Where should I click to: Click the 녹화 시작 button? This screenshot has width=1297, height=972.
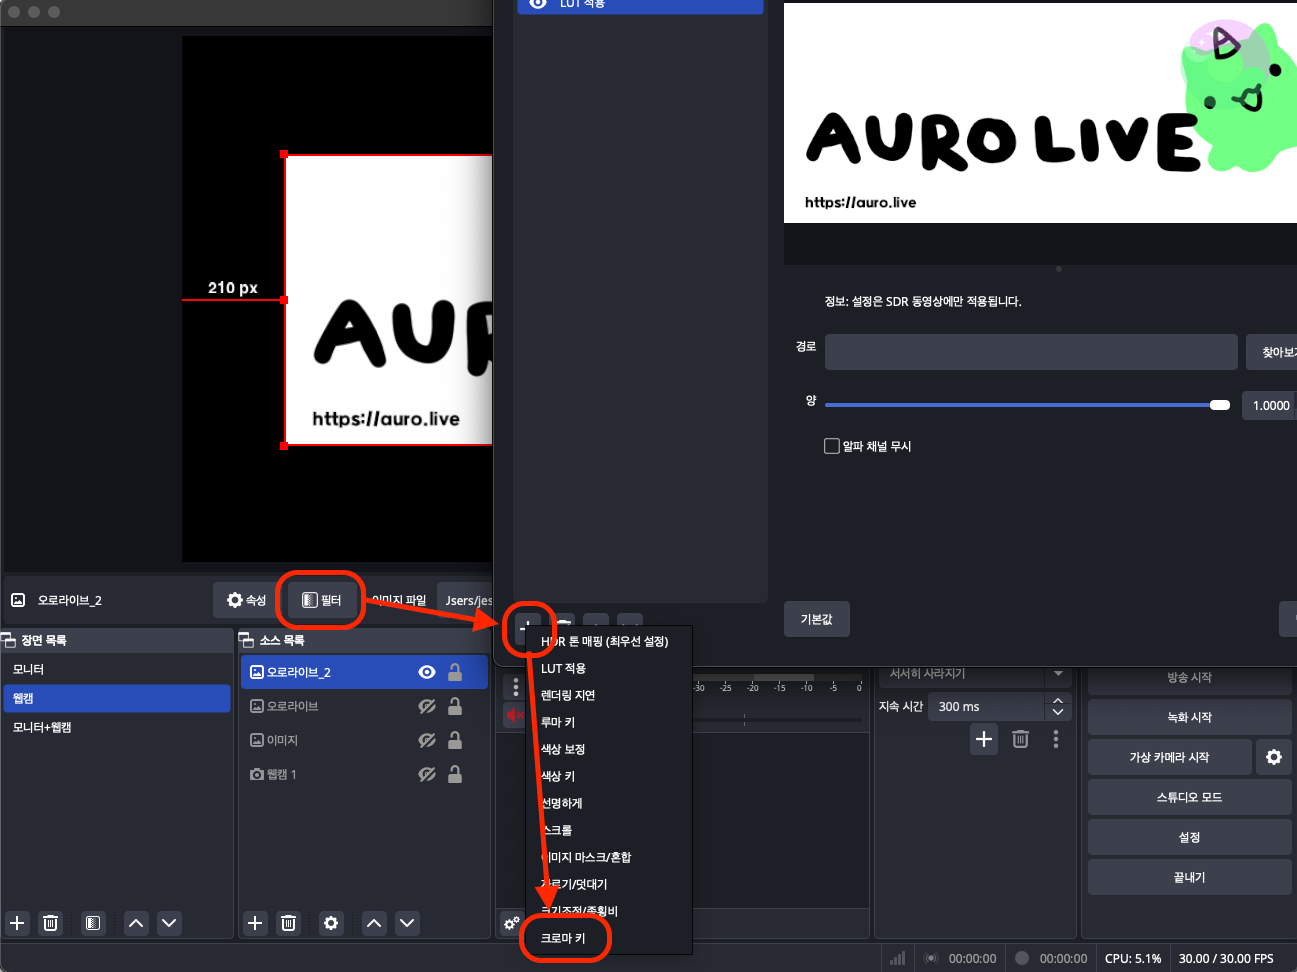(x=1190, y=717)
